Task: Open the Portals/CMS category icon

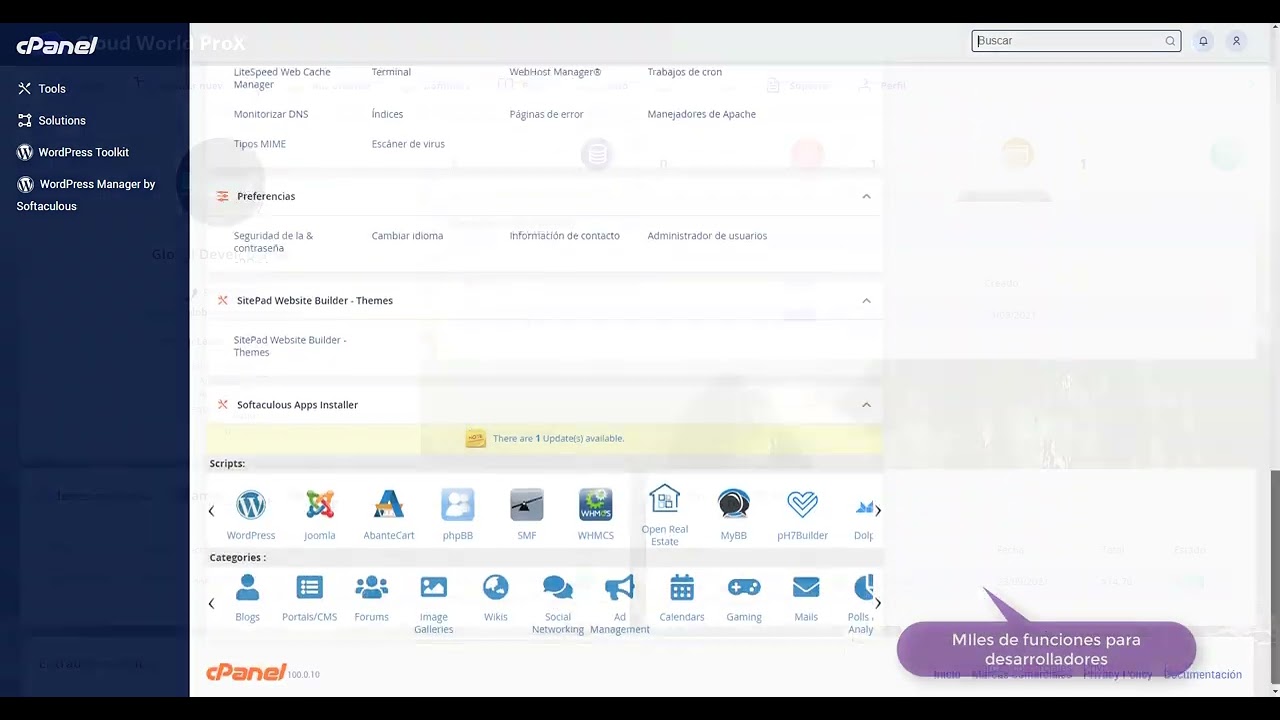Action: [310, 588]
